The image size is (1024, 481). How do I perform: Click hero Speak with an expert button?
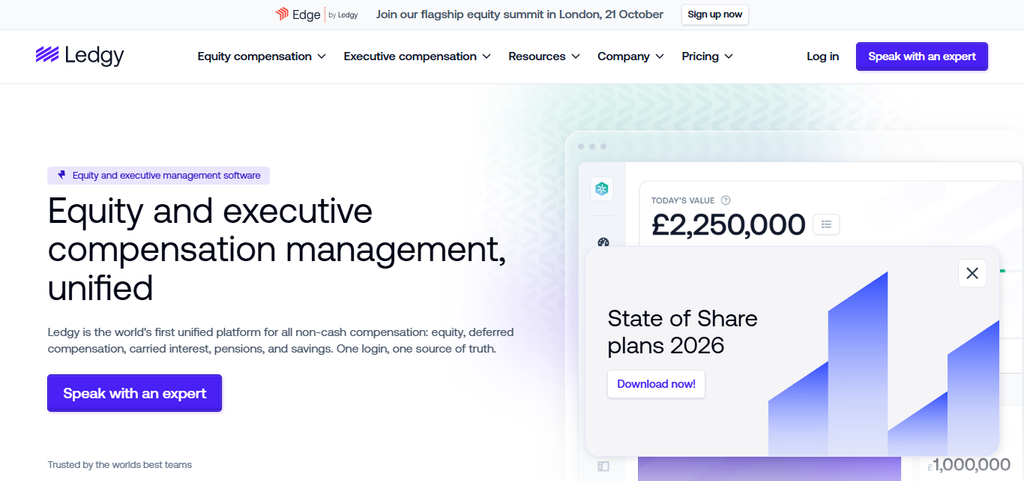coord(135,393)
